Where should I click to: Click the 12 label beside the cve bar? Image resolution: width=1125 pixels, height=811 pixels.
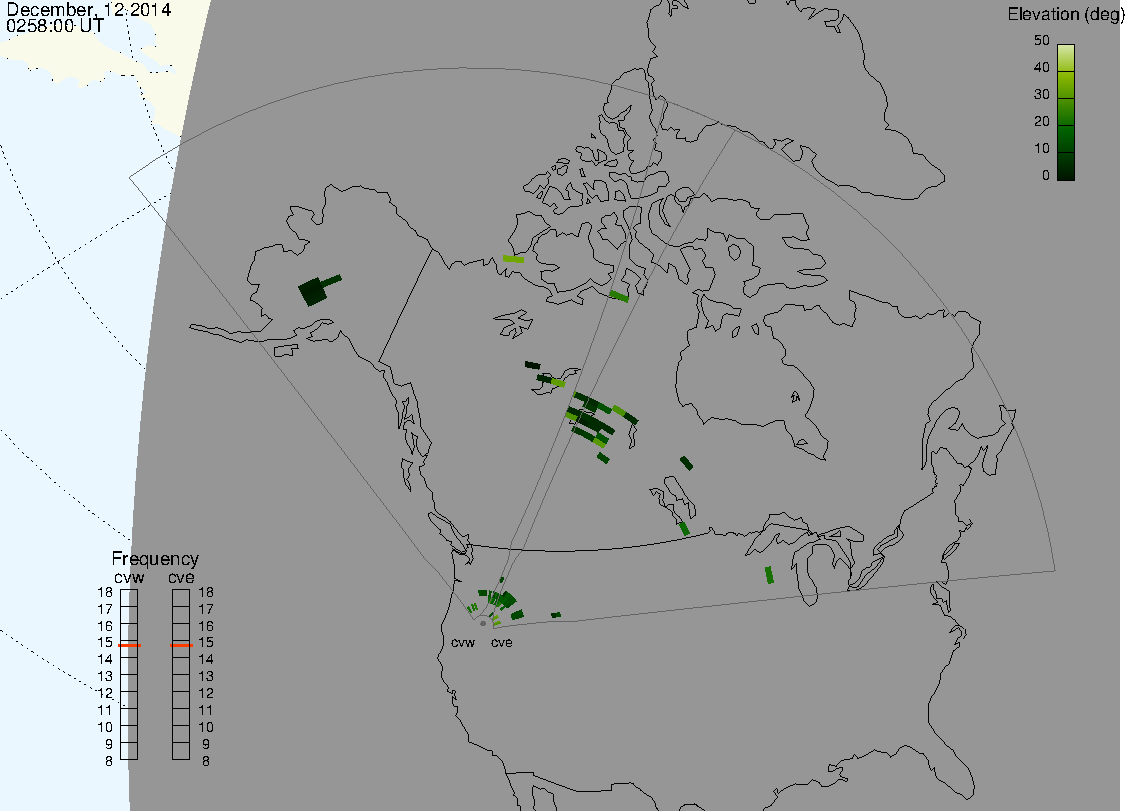point(206,693)
